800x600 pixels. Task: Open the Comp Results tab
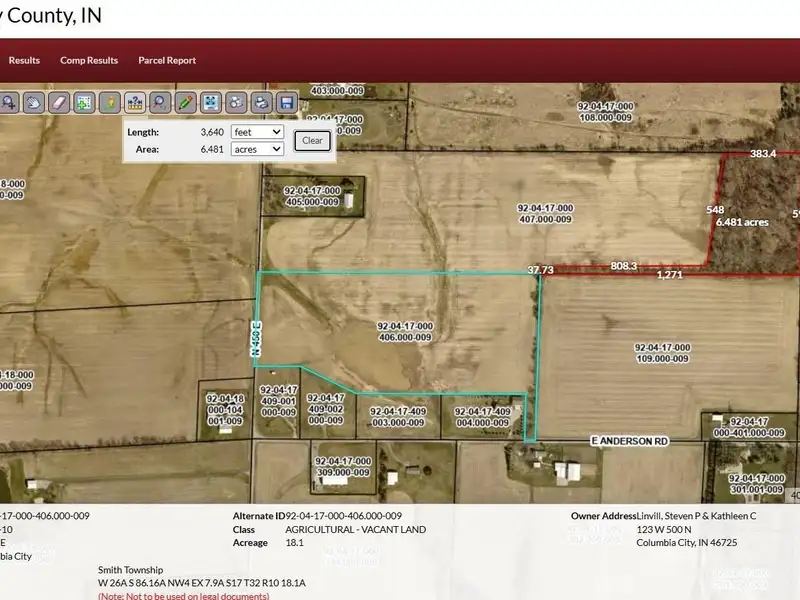pyautogui.click(x=89, y=60)
